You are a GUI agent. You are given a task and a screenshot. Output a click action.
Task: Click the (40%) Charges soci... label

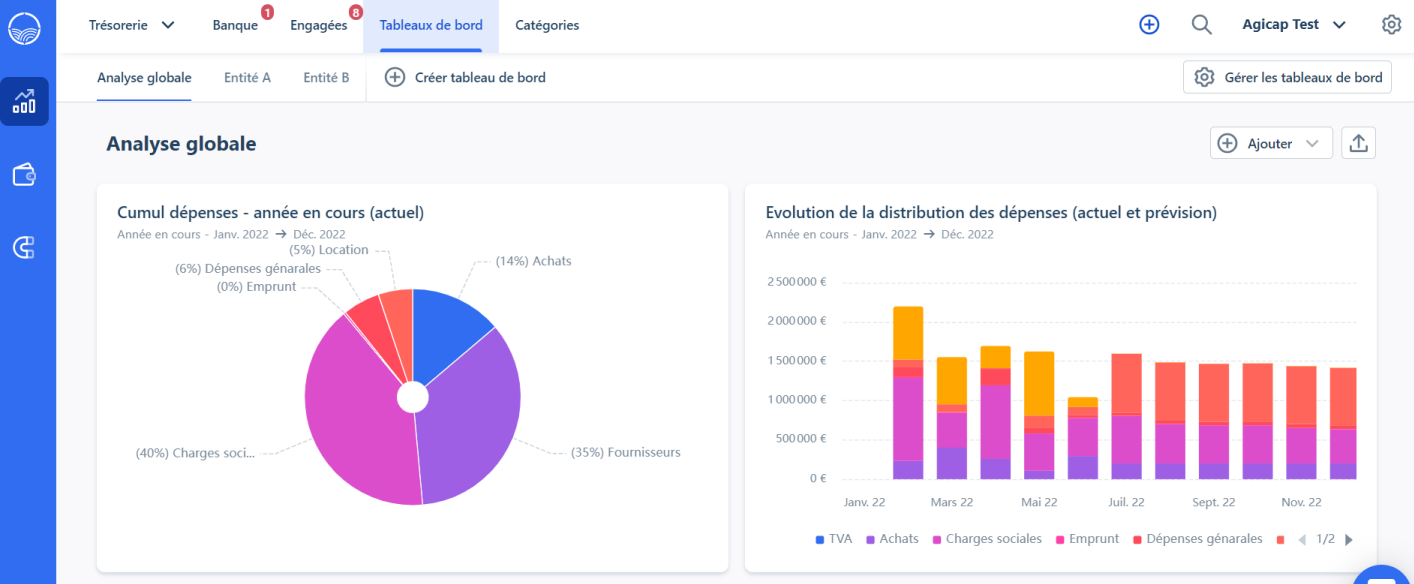coord(195,453)
